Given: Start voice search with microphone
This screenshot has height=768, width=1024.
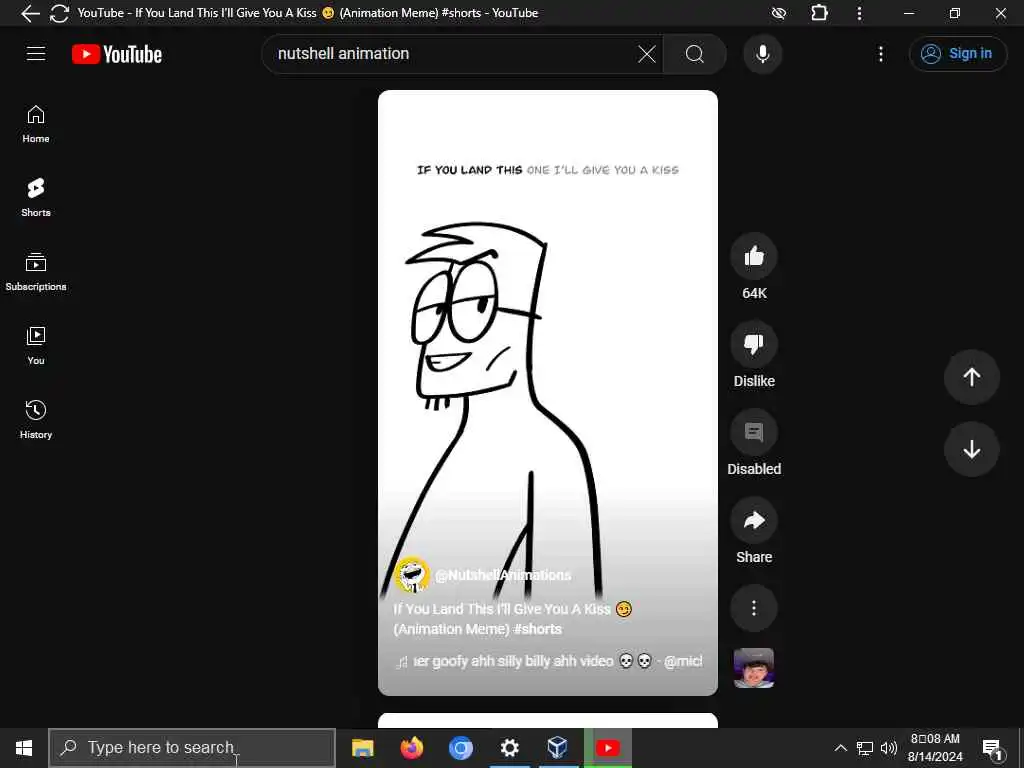Looking at the screenshot, I should (762, 54).
